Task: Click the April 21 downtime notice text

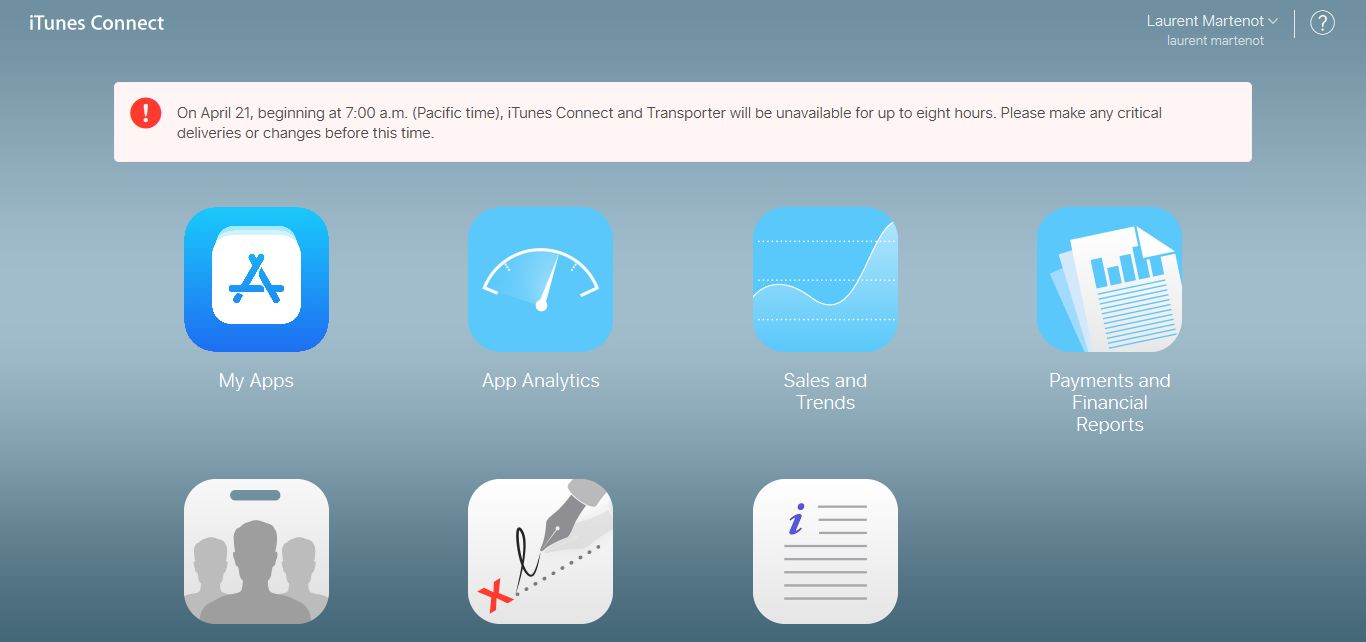Action: click(669, 123)
